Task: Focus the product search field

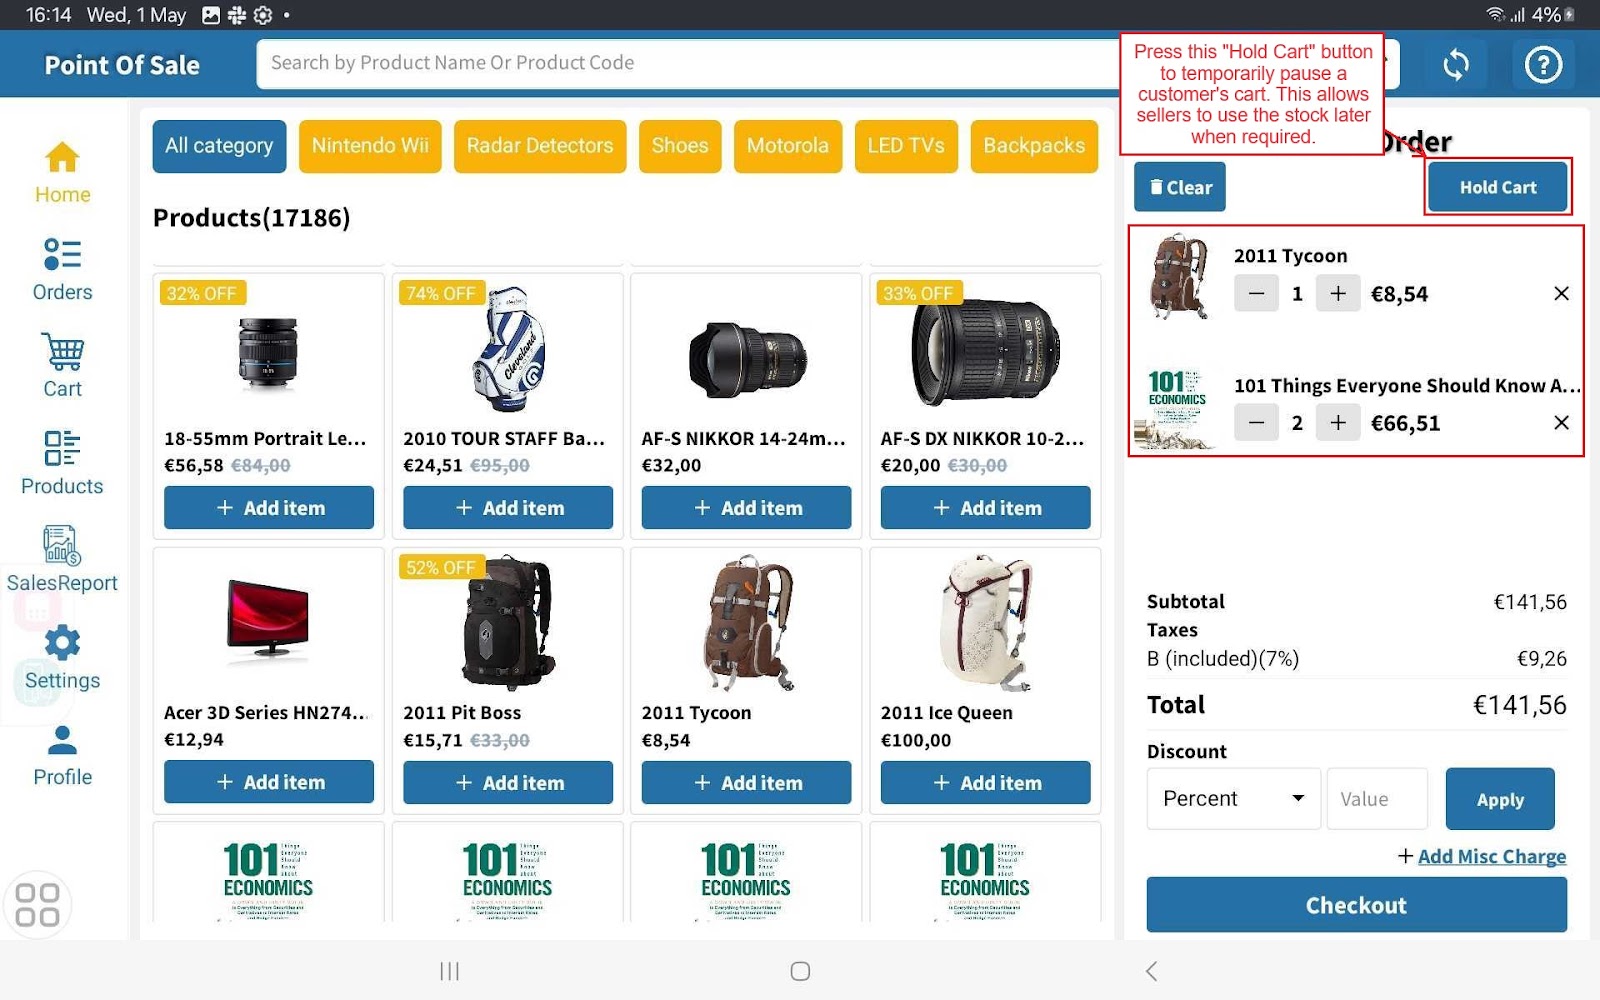Action: [x=680, y=63]
